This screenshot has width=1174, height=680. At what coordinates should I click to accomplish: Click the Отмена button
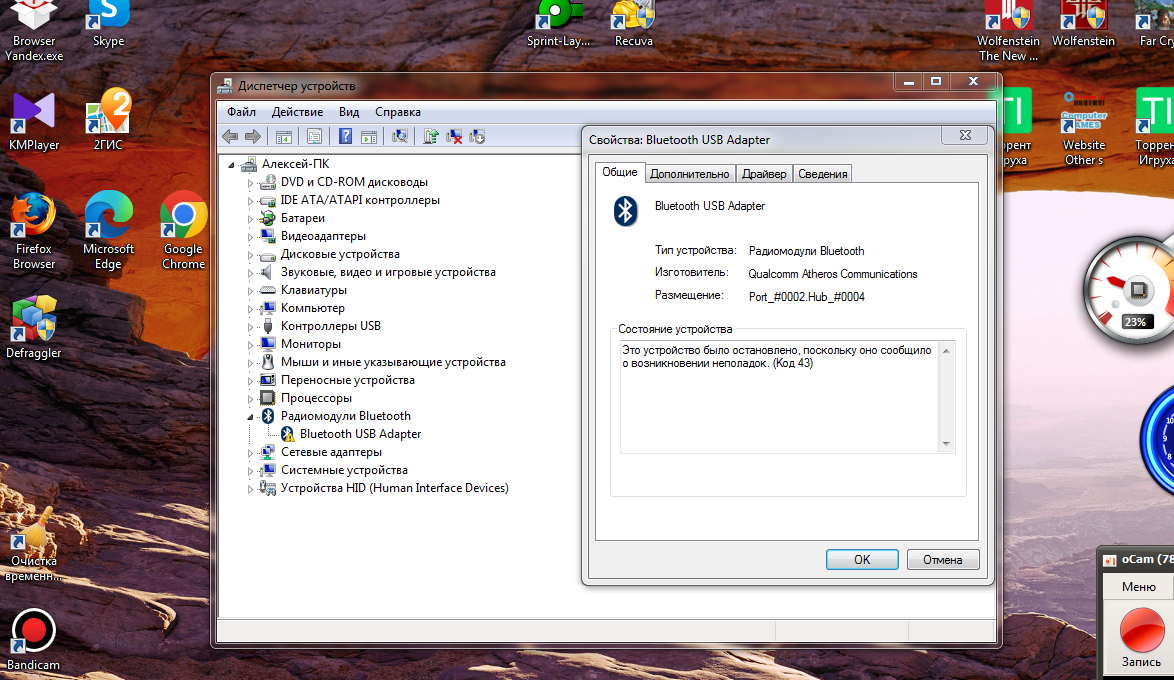[942, 560]
